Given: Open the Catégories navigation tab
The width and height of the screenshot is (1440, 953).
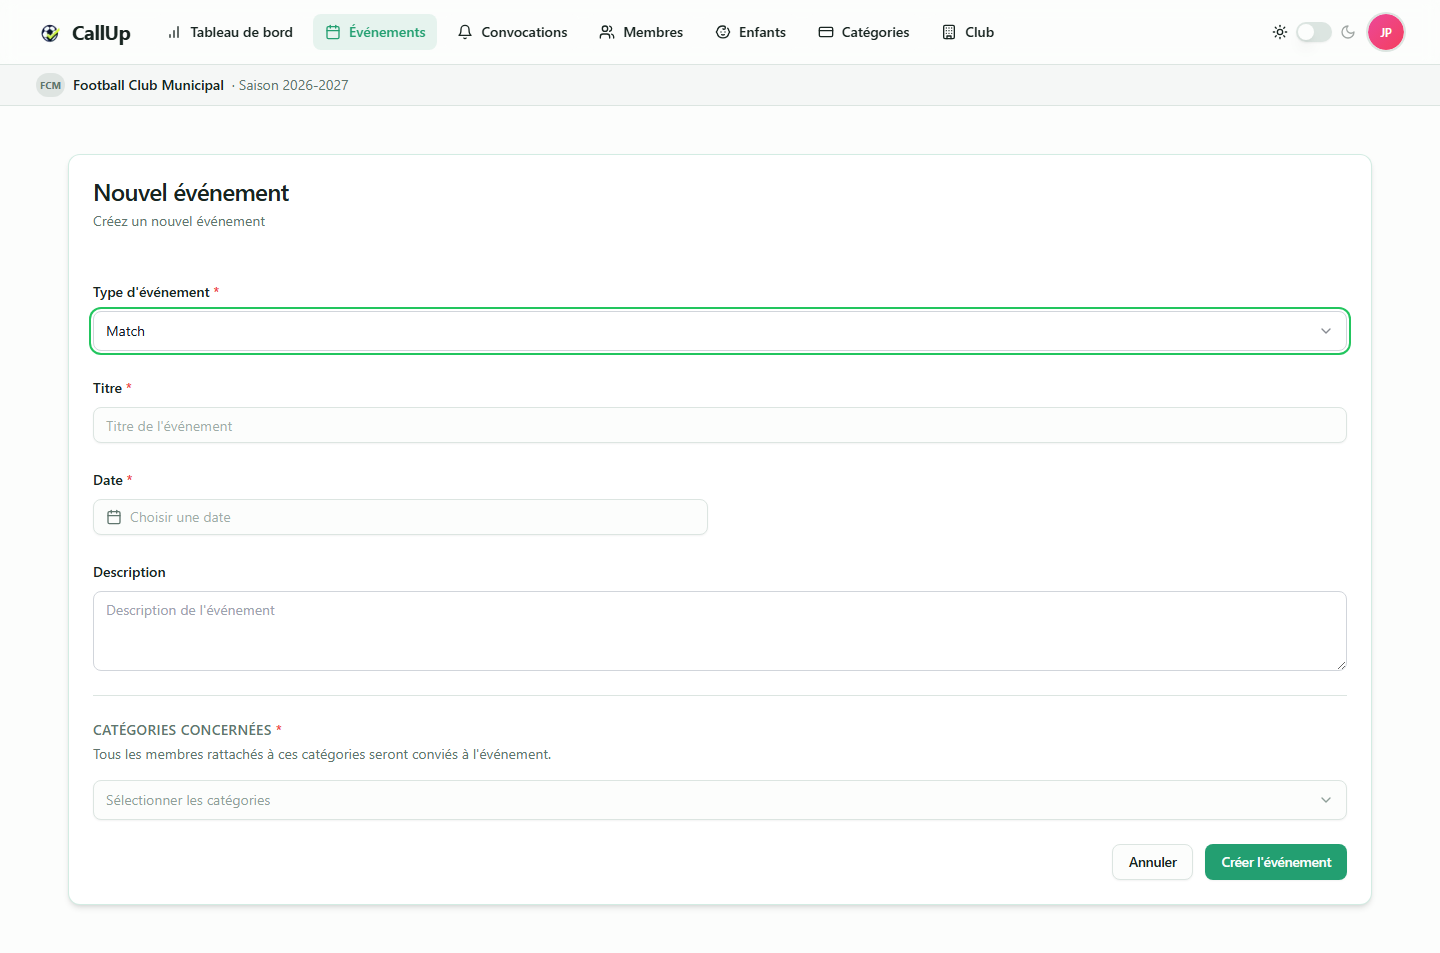Looking at the screenshot, I should click(864, 32).
